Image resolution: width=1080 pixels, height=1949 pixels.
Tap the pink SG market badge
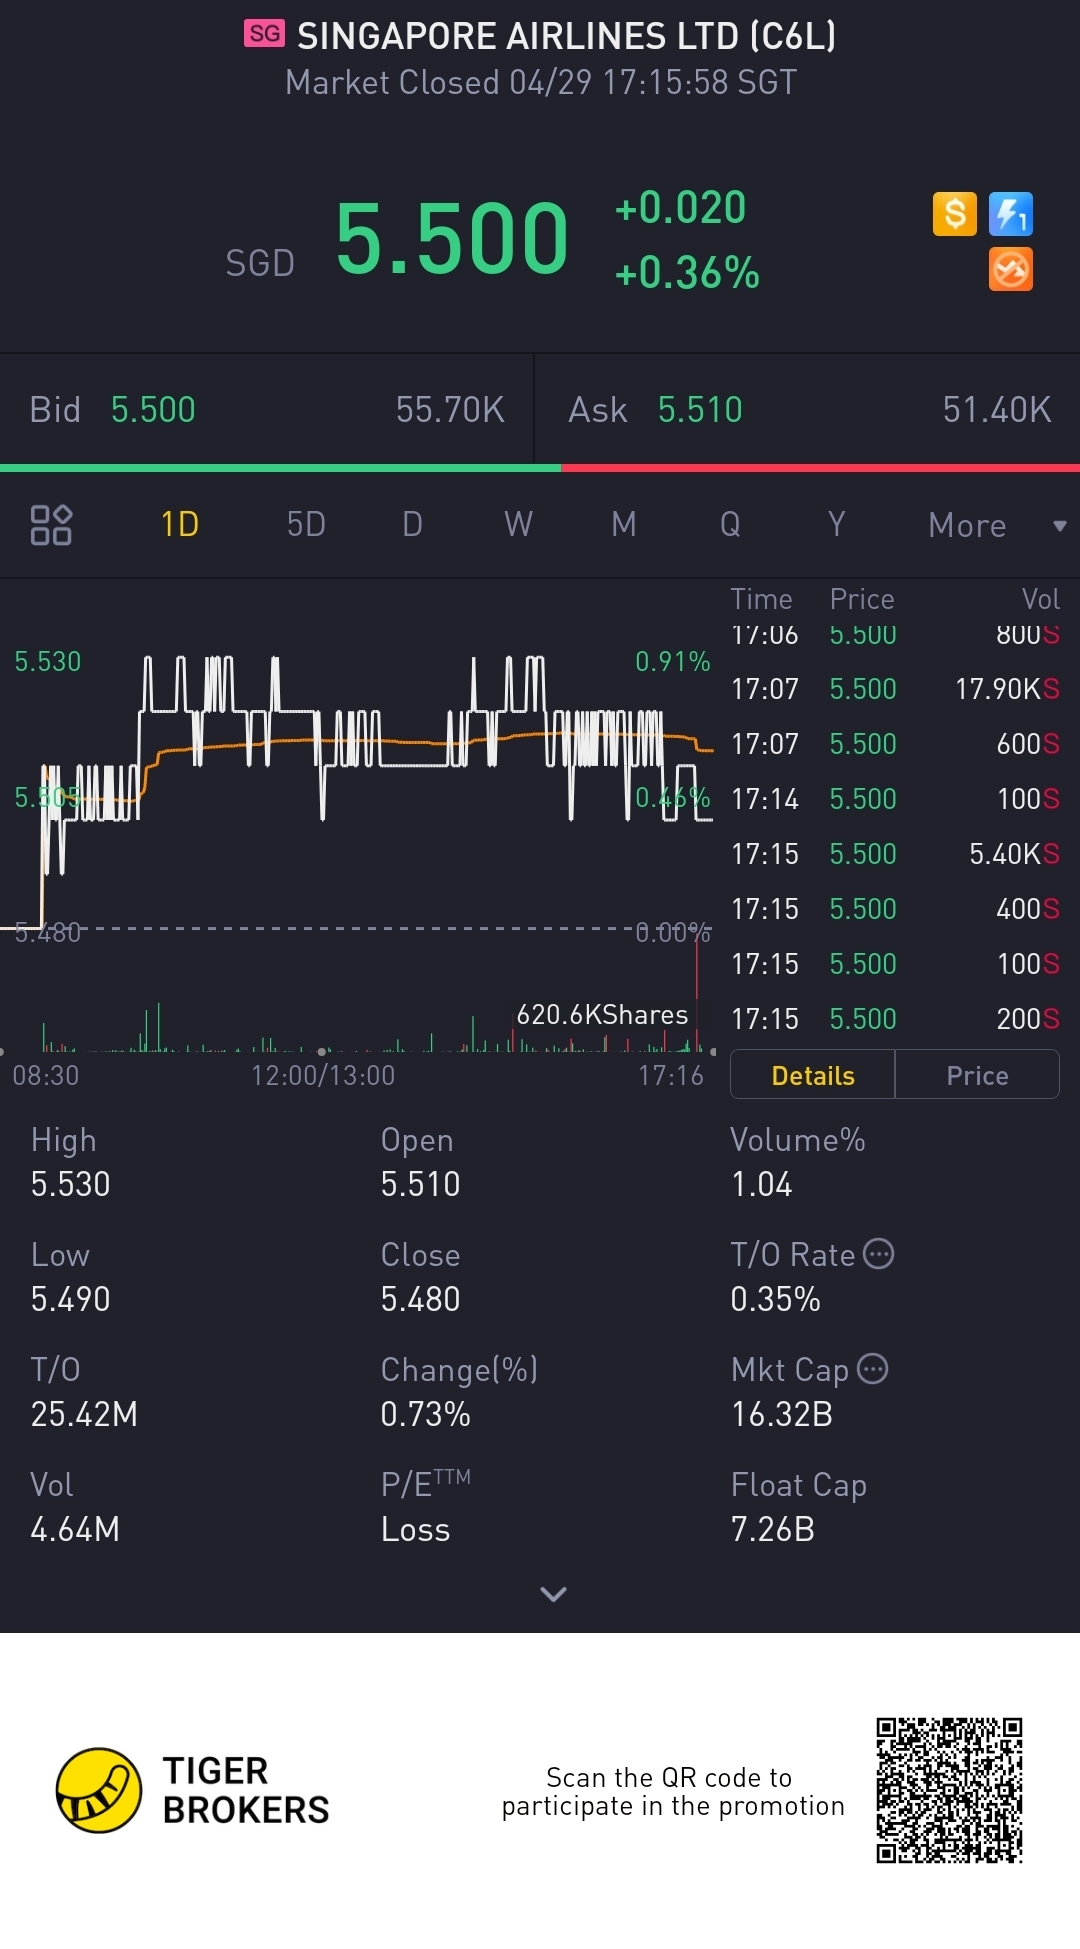tap(264, 34)
